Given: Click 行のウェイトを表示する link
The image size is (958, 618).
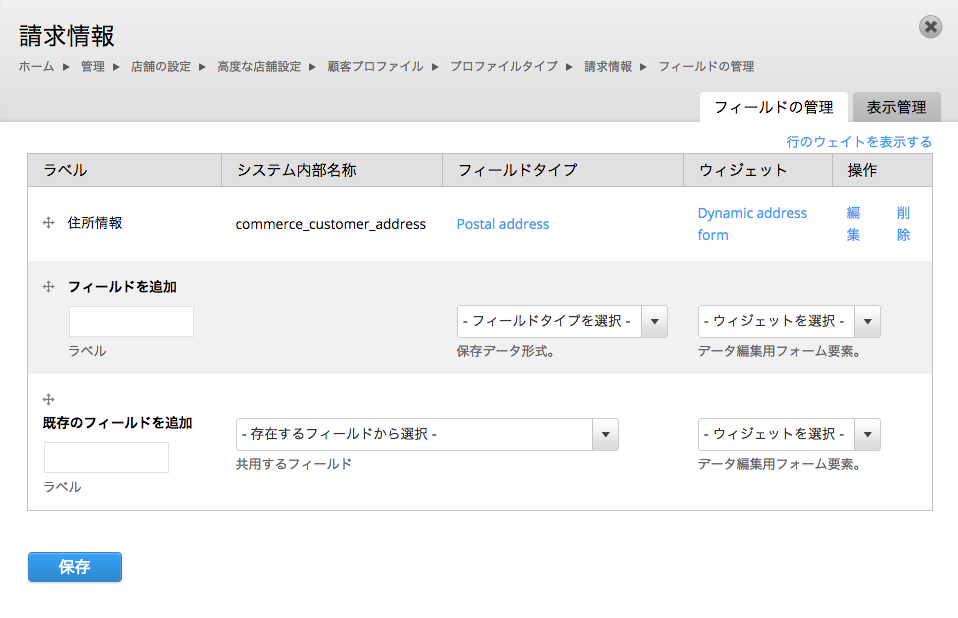Looking at the screenshot, I should pyautogui.click(x=860, y=141).
